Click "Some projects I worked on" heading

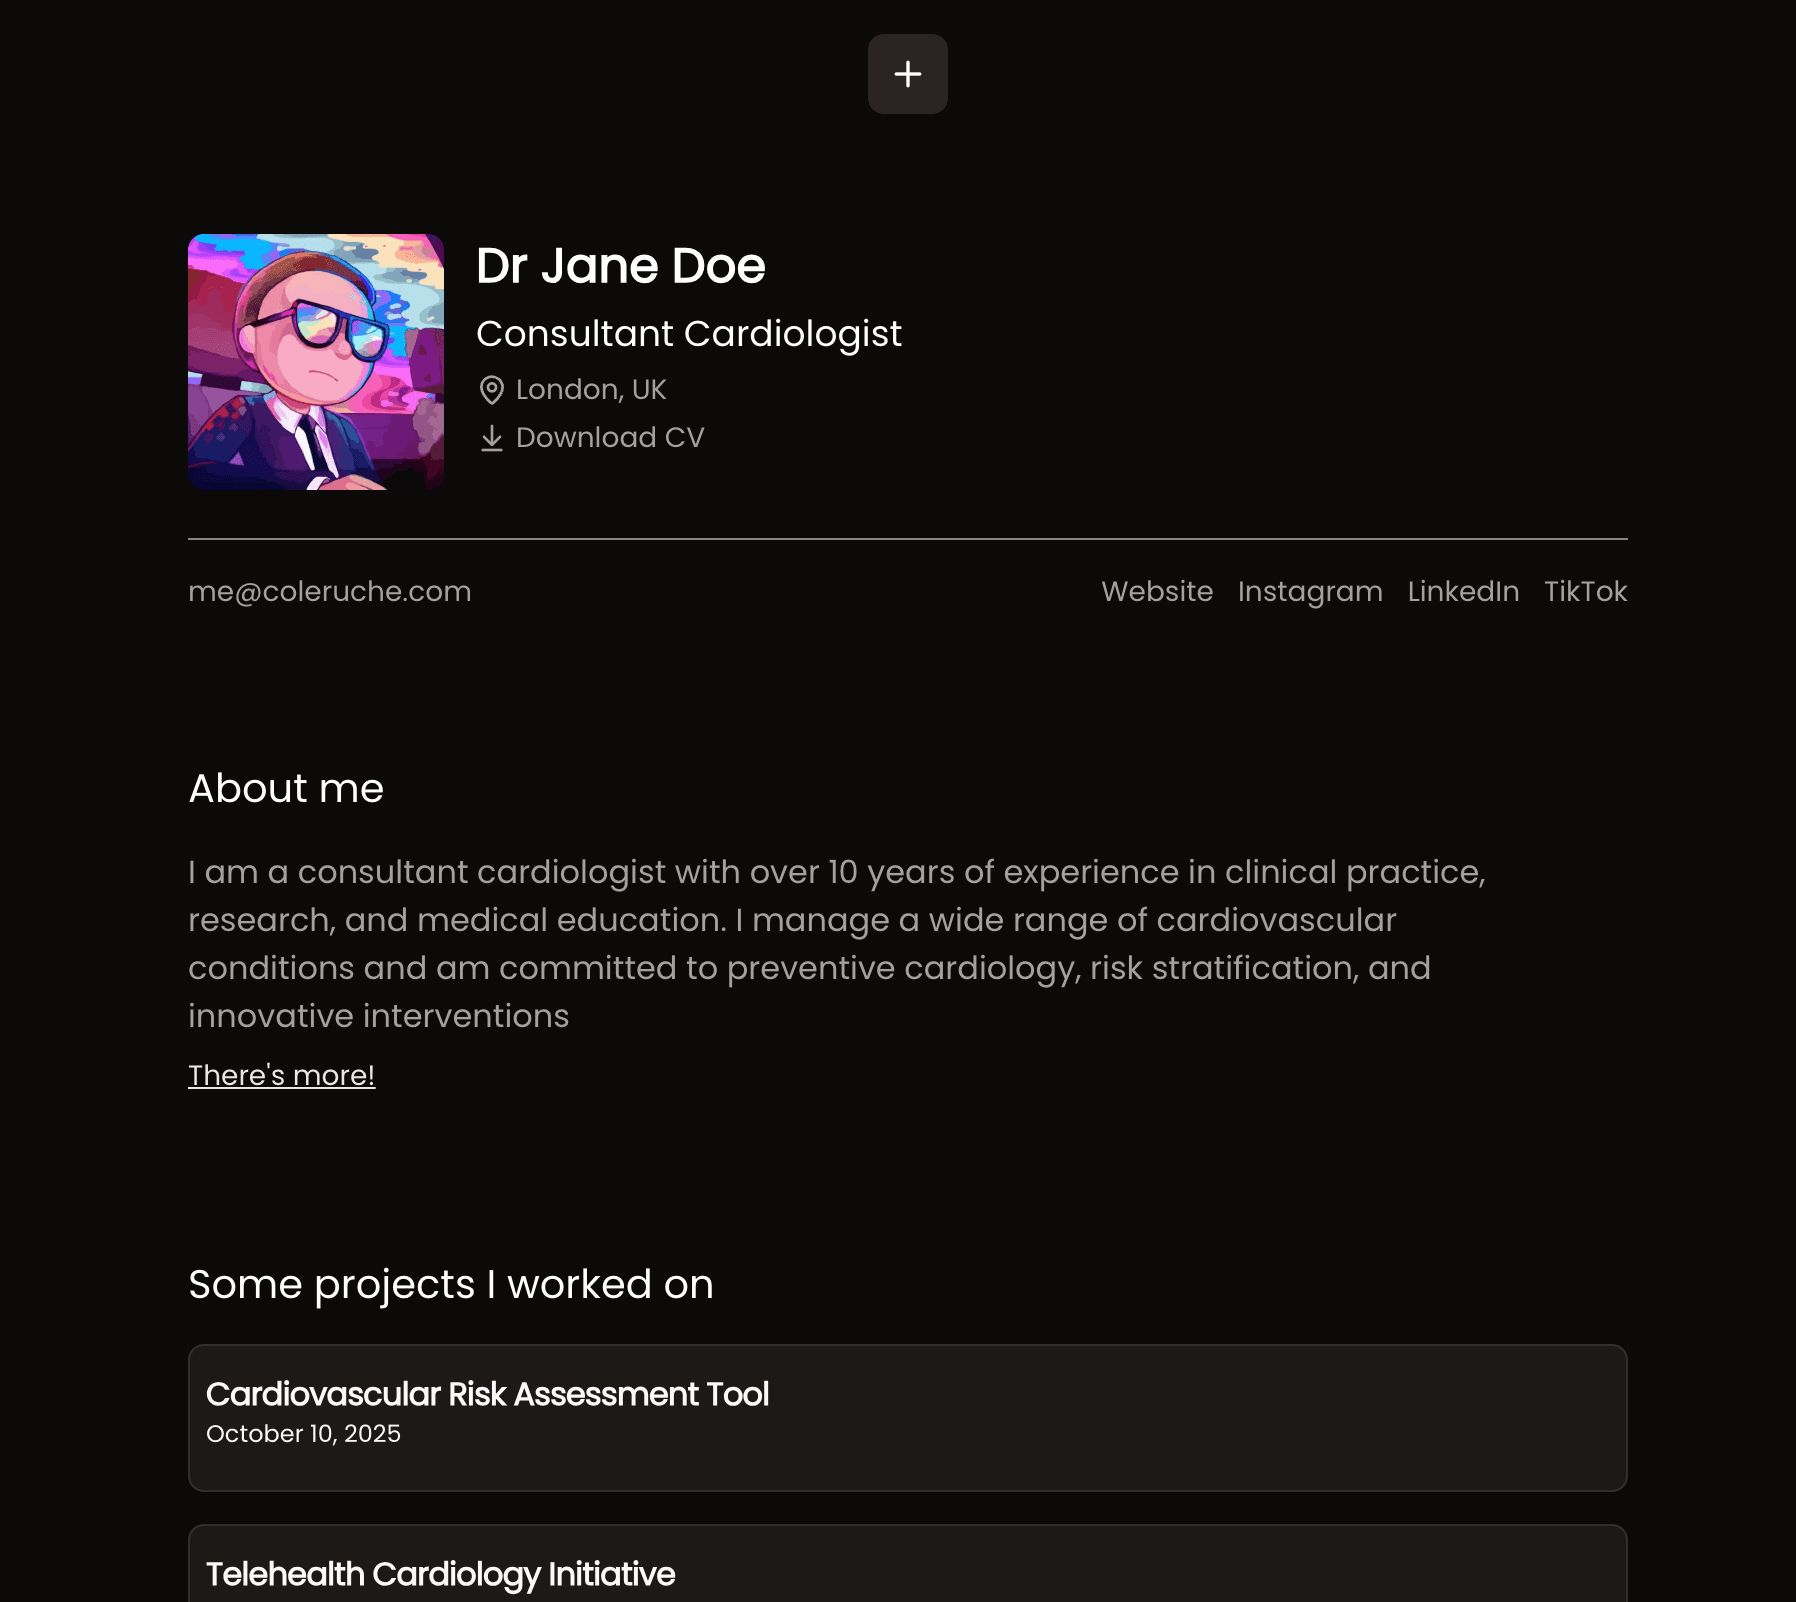[x=450, y=1284]
